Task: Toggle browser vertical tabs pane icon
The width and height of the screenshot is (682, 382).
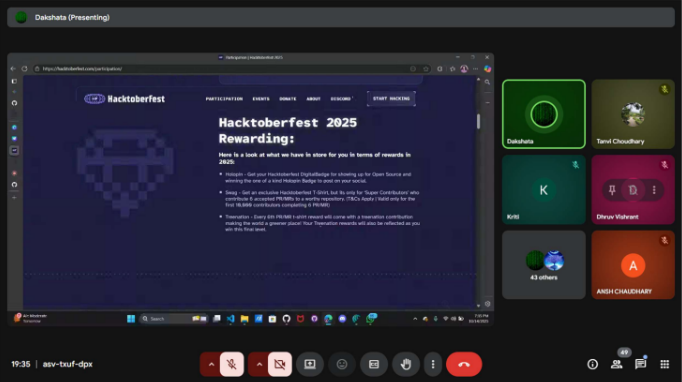Action: [14, 81]
